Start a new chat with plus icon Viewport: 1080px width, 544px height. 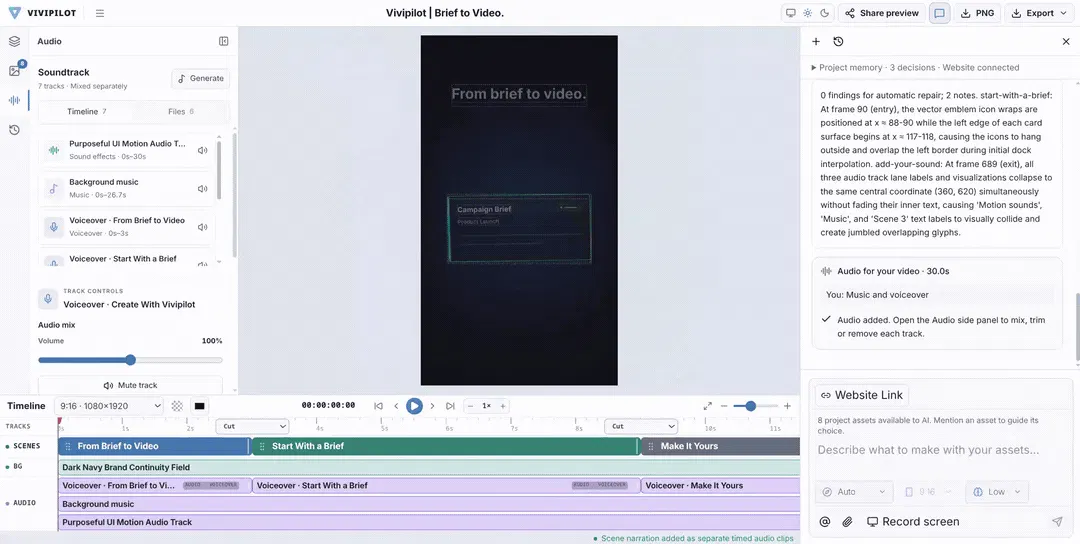(x=816, y=41)
